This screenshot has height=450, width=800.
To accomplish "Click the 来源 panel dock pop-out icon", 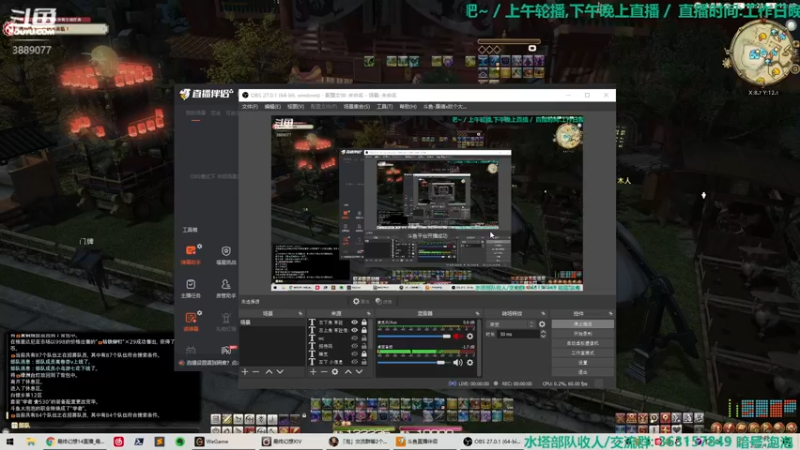I will point(368,313).
